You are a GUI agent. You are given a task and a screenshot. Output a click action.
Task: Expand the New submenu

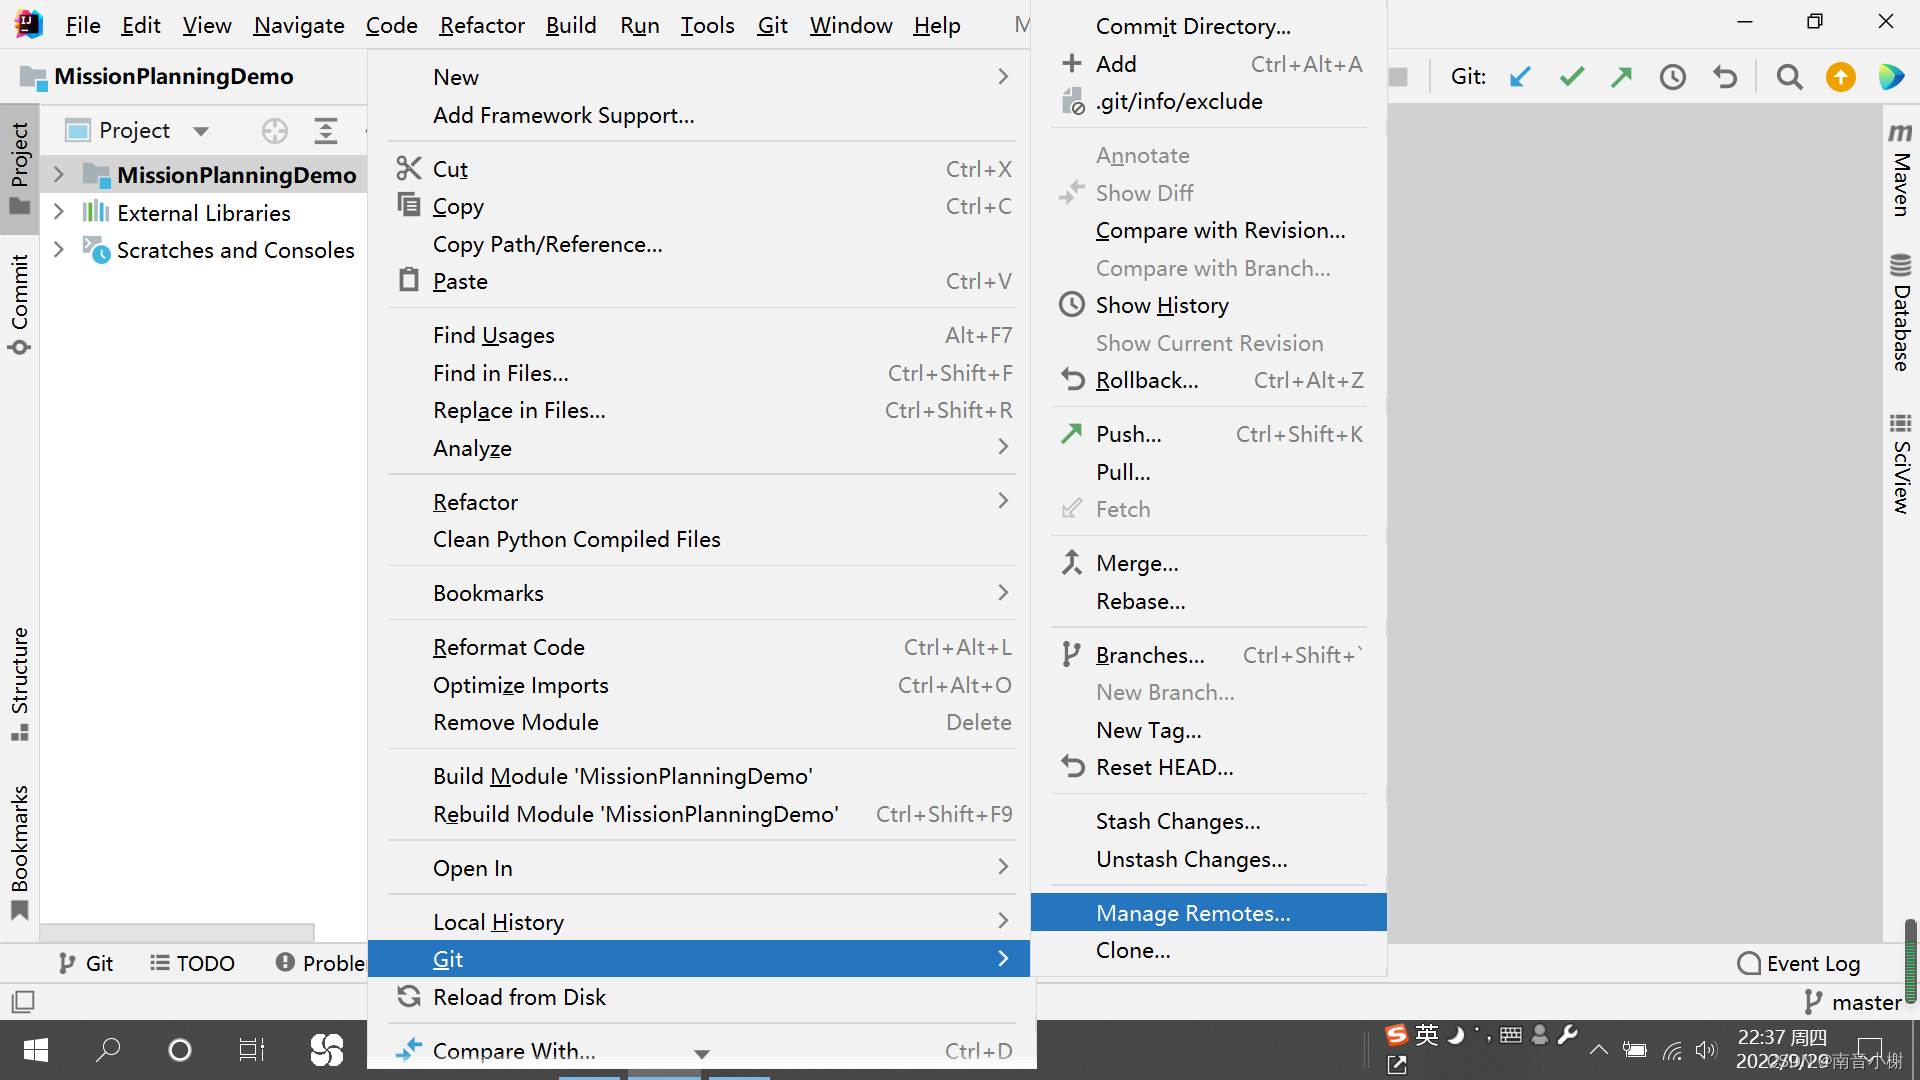(x=700, y=77)
